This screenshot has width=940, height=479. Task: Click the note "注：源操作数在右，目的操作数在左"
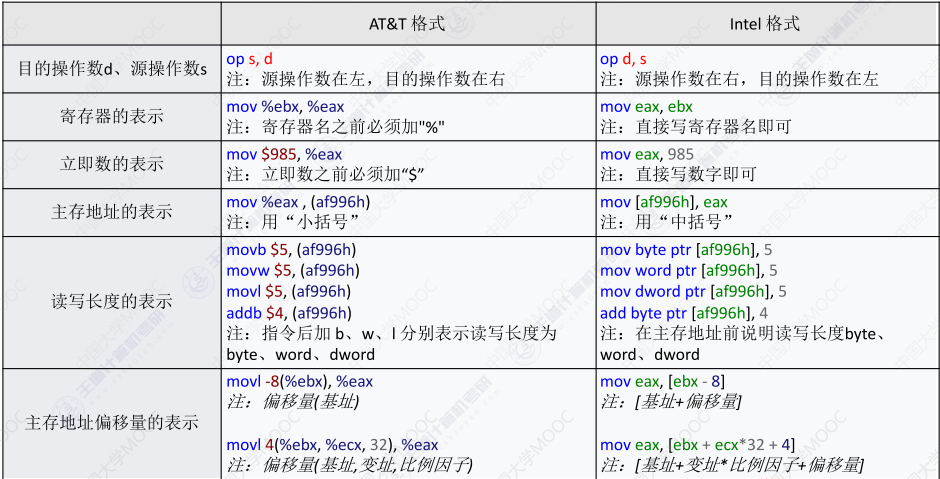tap(740, 79)
